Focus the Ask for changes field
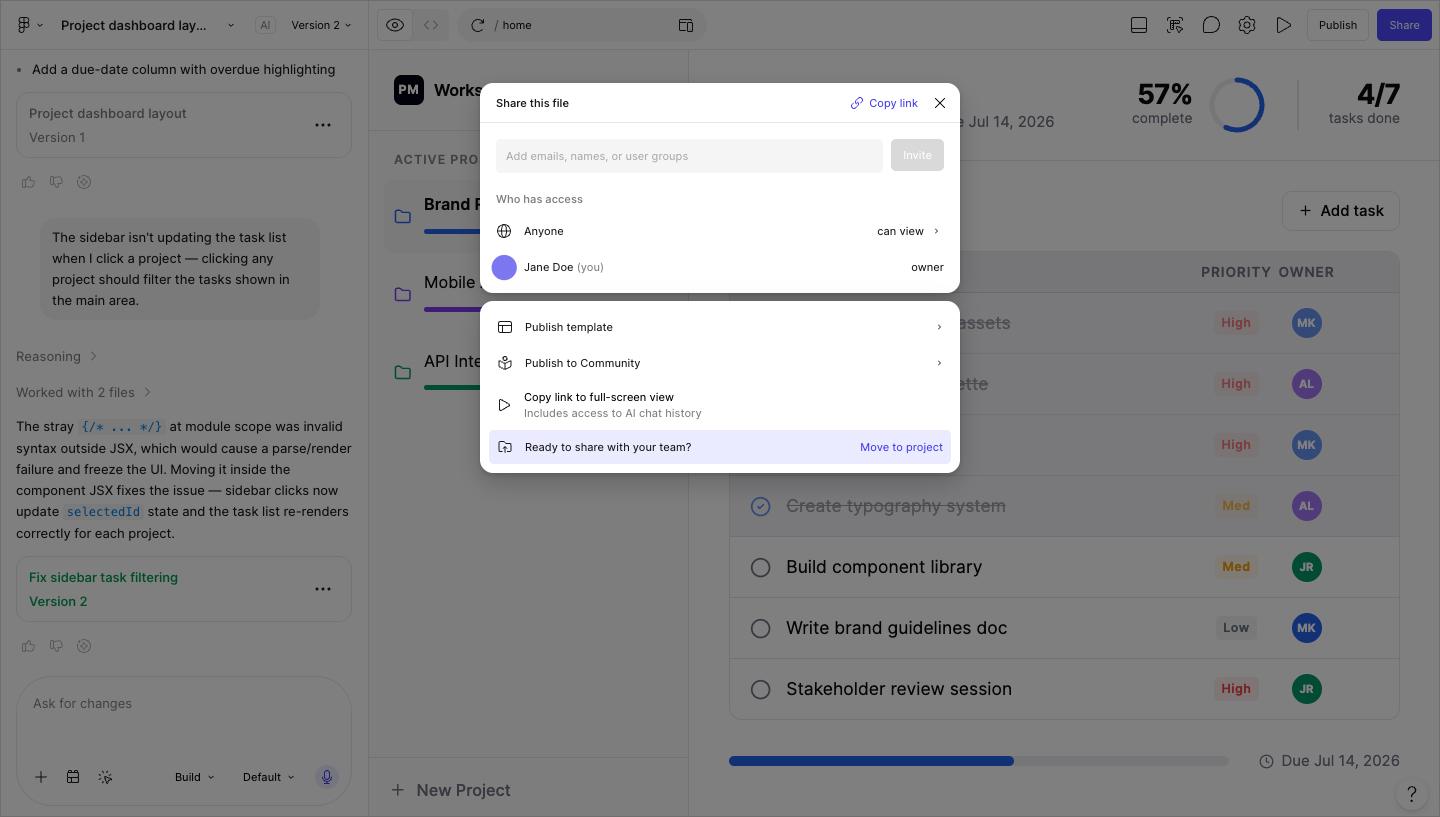The image size is (1440, 817). tap(184, 704)
